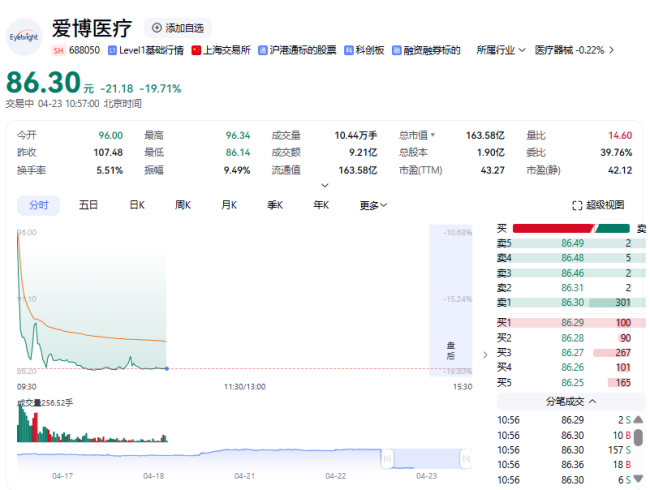Click the Level1基础行情 tag icon
Image resolution: width=650 pixels, height=490 pixels.
coord(112,49)
